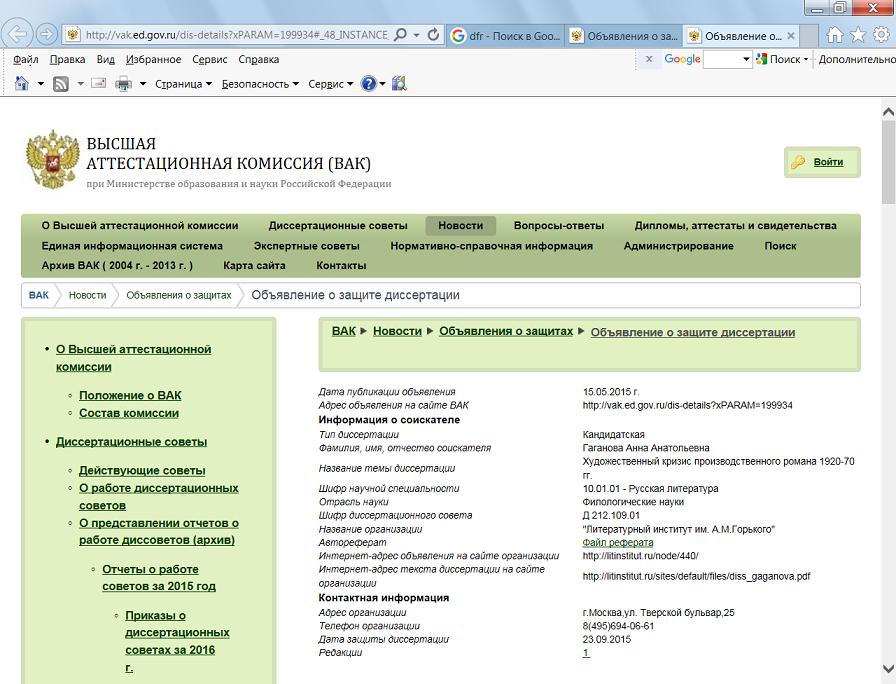
Task: Refresh the page with the reload icon
Action: (434, 35)
